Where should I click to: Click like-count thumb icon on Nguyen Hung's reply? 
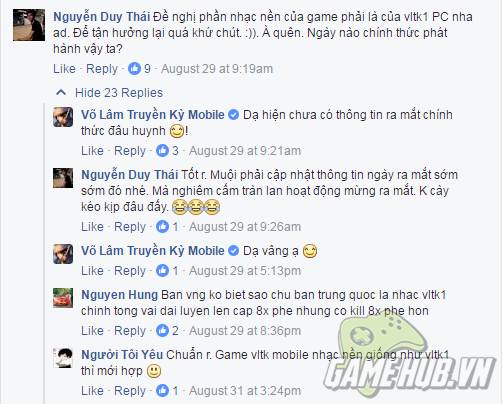pos(163,331)
